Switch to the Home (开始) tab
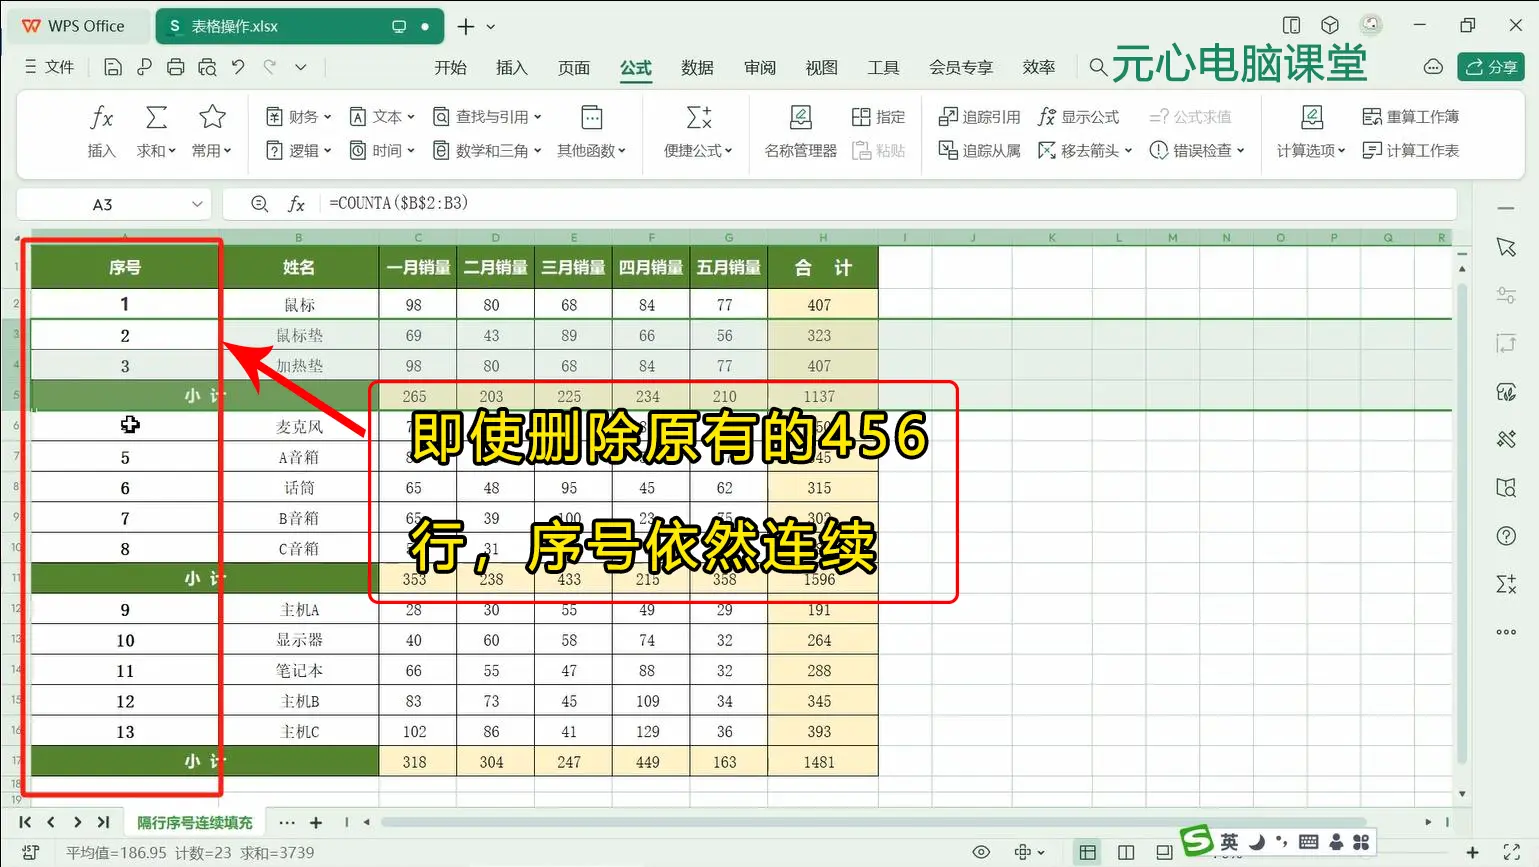 click(450, 67)
